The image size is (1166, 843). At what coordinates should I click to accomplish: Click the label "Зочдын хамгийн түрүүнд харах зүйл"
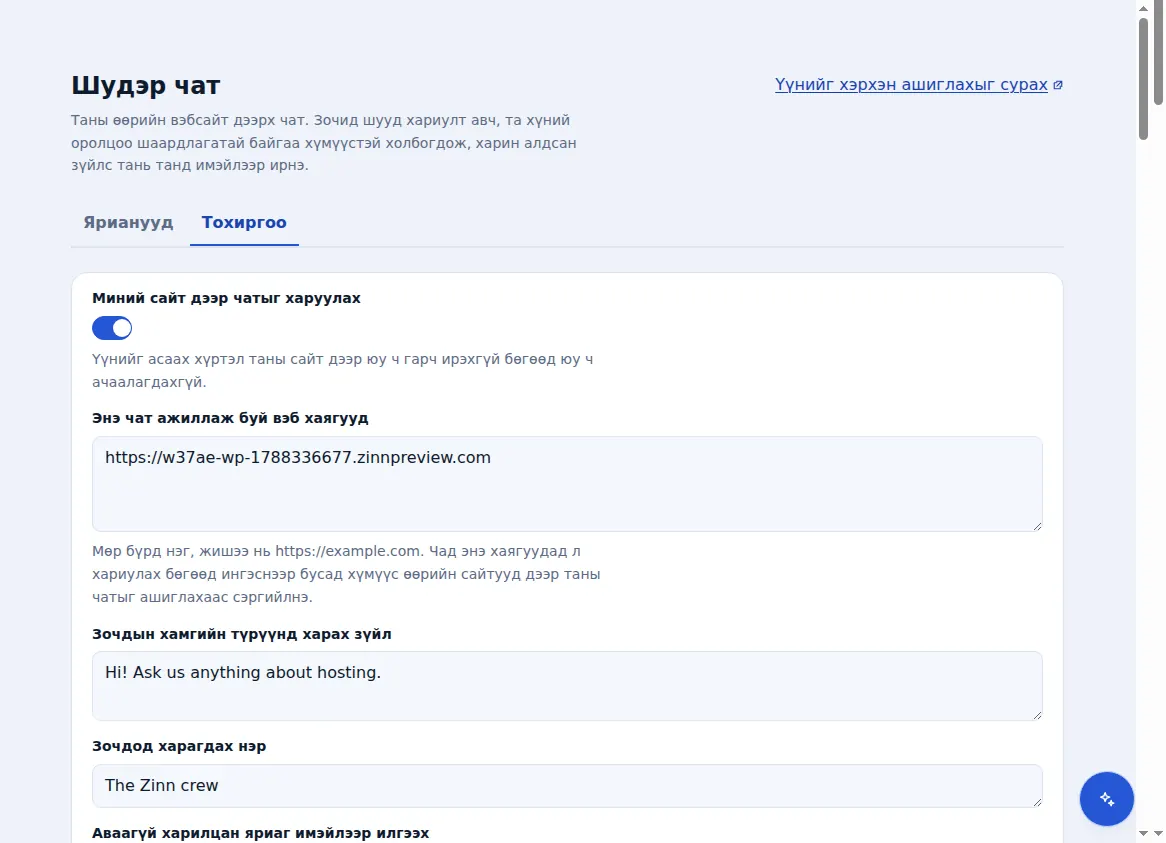tap(242, 634)
